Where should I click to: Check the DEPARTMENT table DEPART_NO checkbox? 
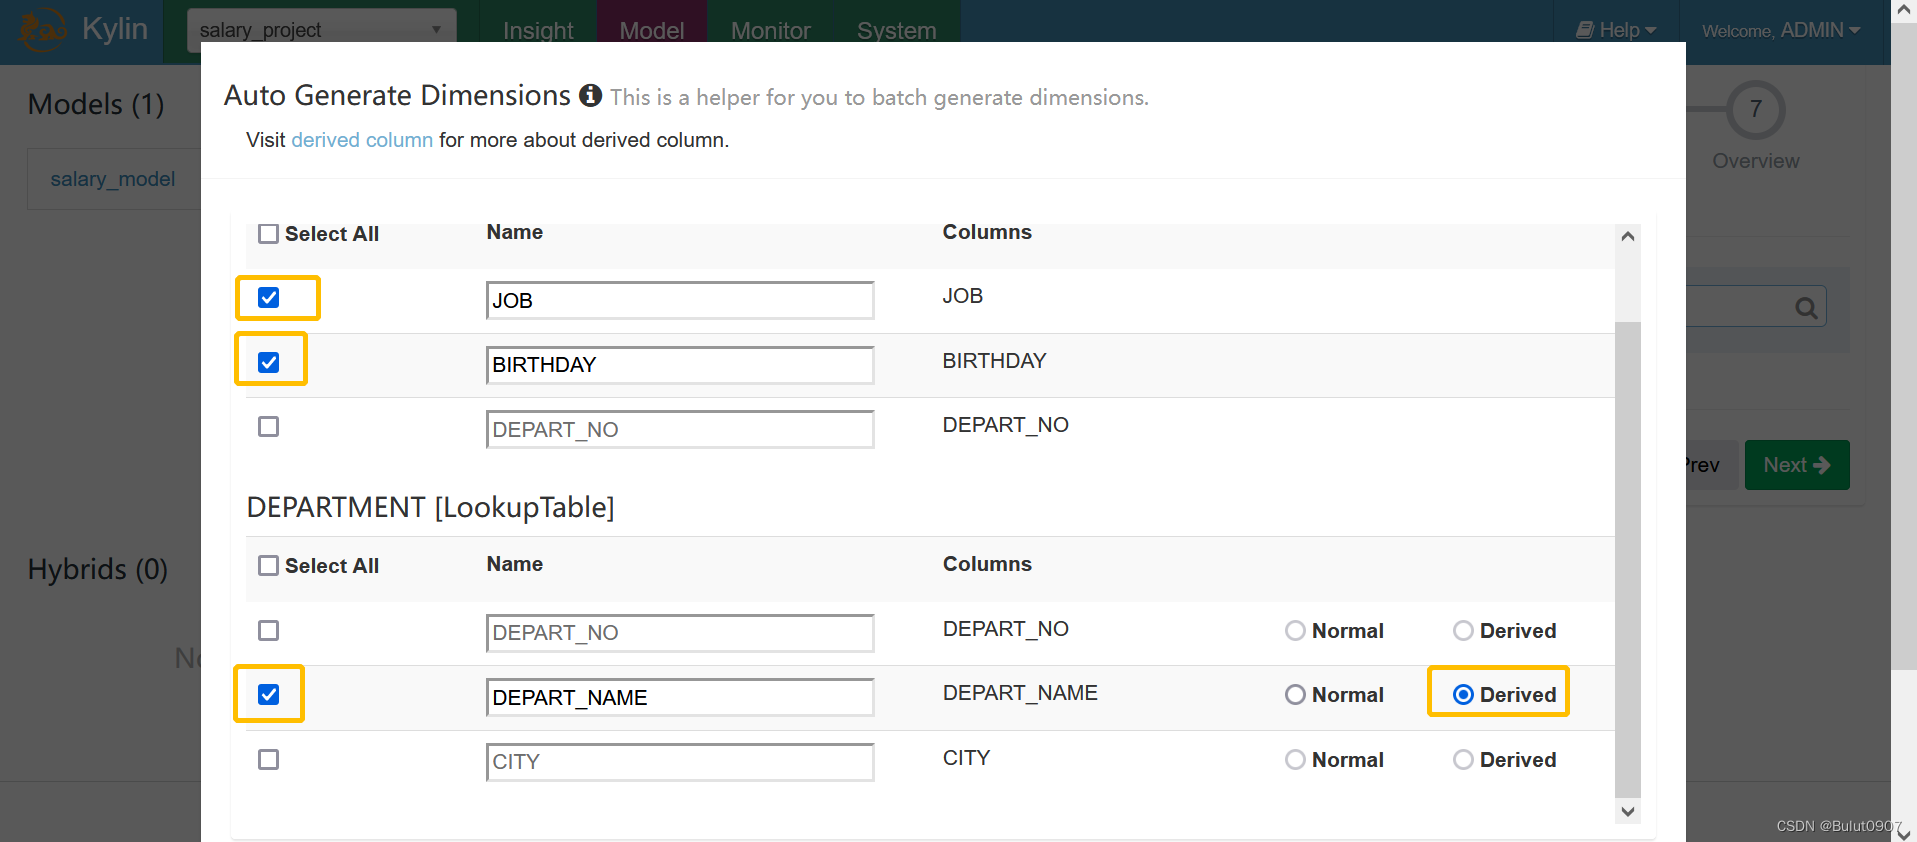[x=269, y=631]
